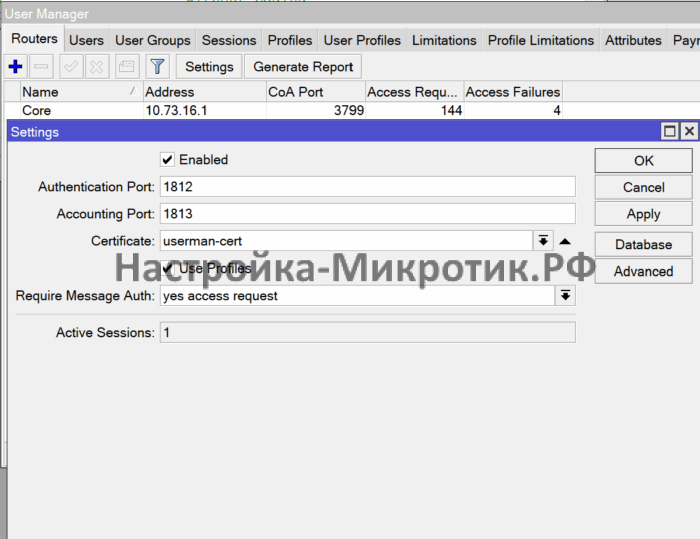Open the Database settings button

(643, 245)
